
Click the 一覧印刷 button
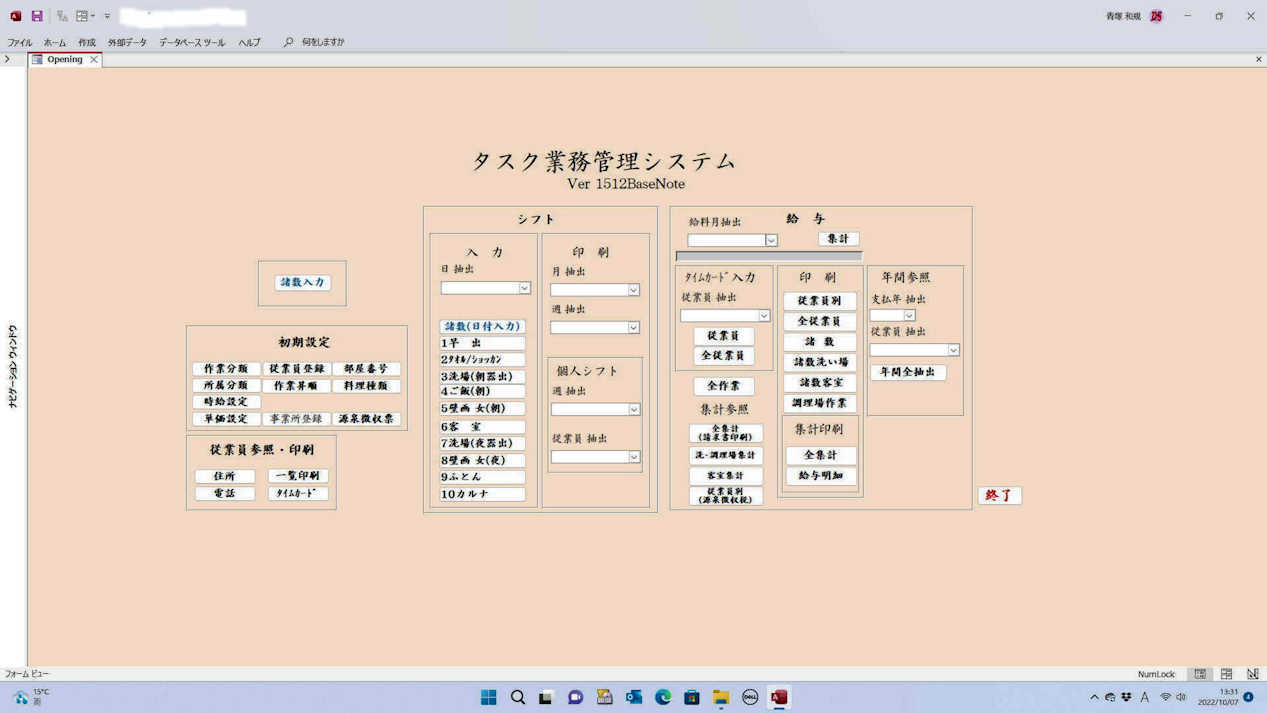tap(298, 477)
